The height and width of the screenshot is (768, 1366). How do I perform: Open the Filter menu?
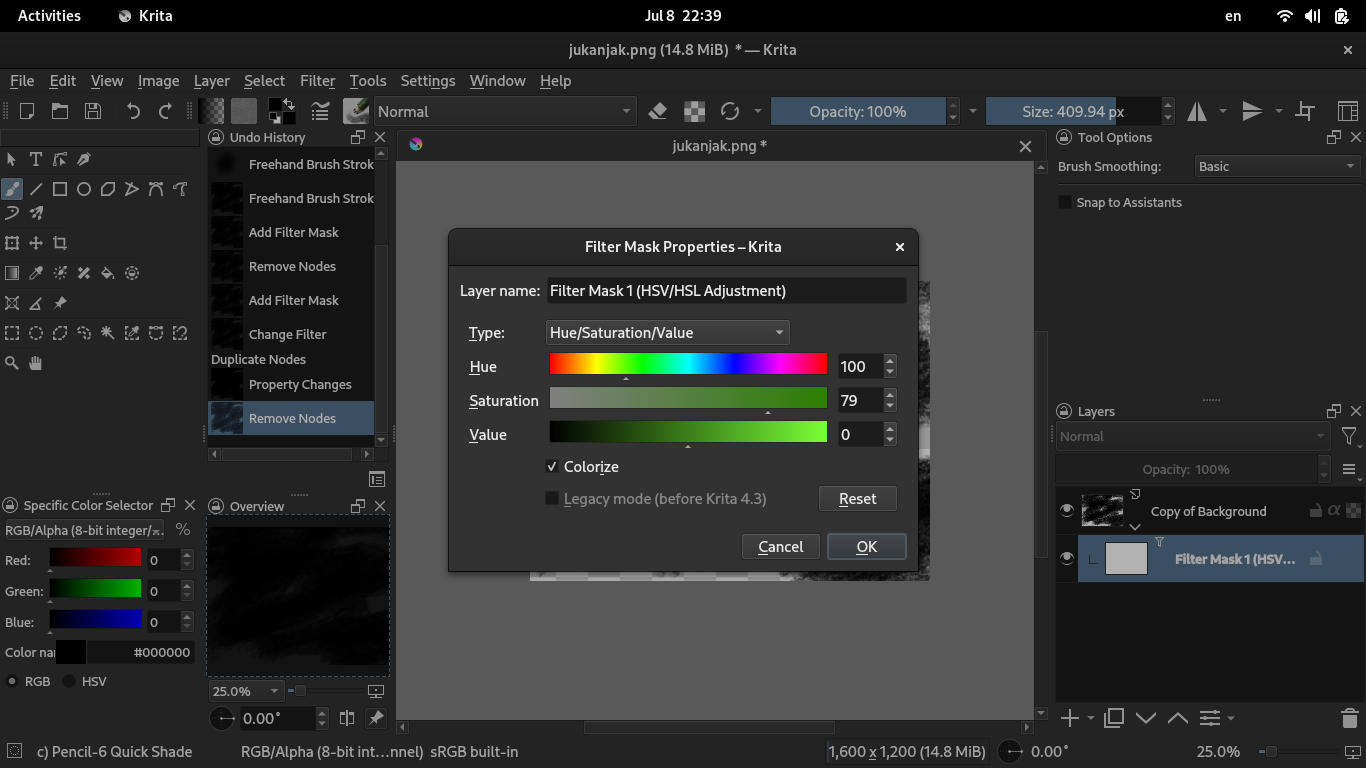(317, 81)
